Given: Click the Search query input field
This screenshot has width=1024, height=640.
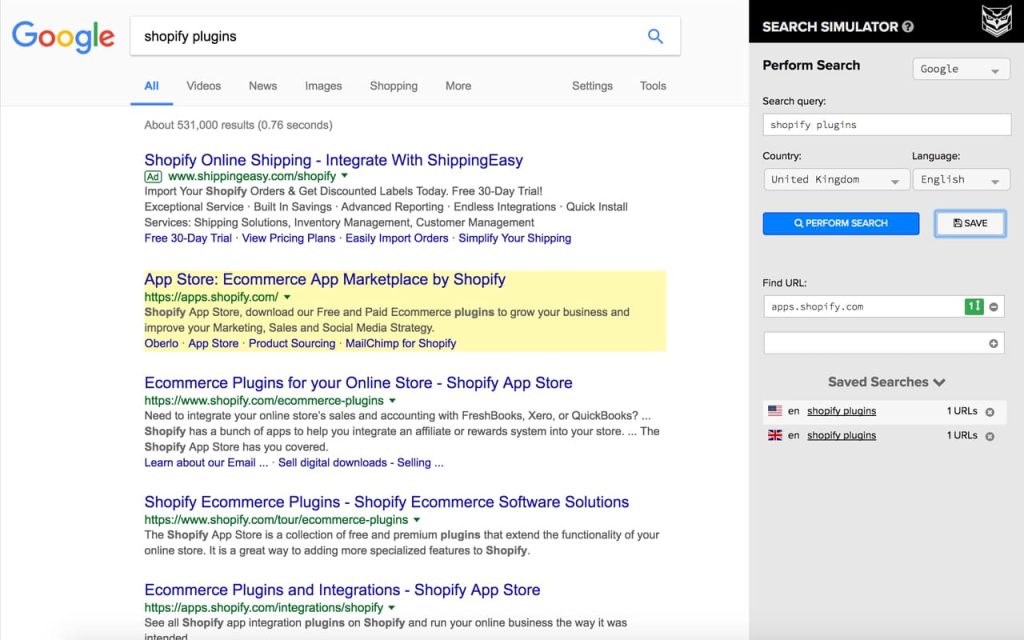Looking at the screenshot, I should [x=886, y=124].
